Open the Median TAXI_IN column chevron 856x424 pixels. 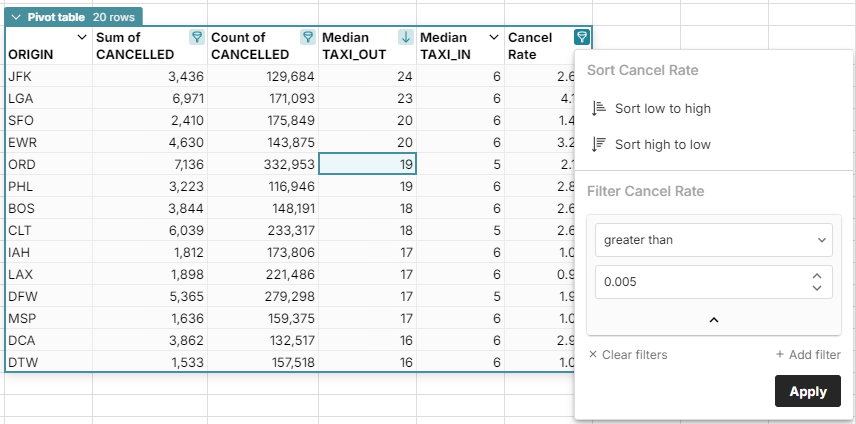(x=493, y=37)
